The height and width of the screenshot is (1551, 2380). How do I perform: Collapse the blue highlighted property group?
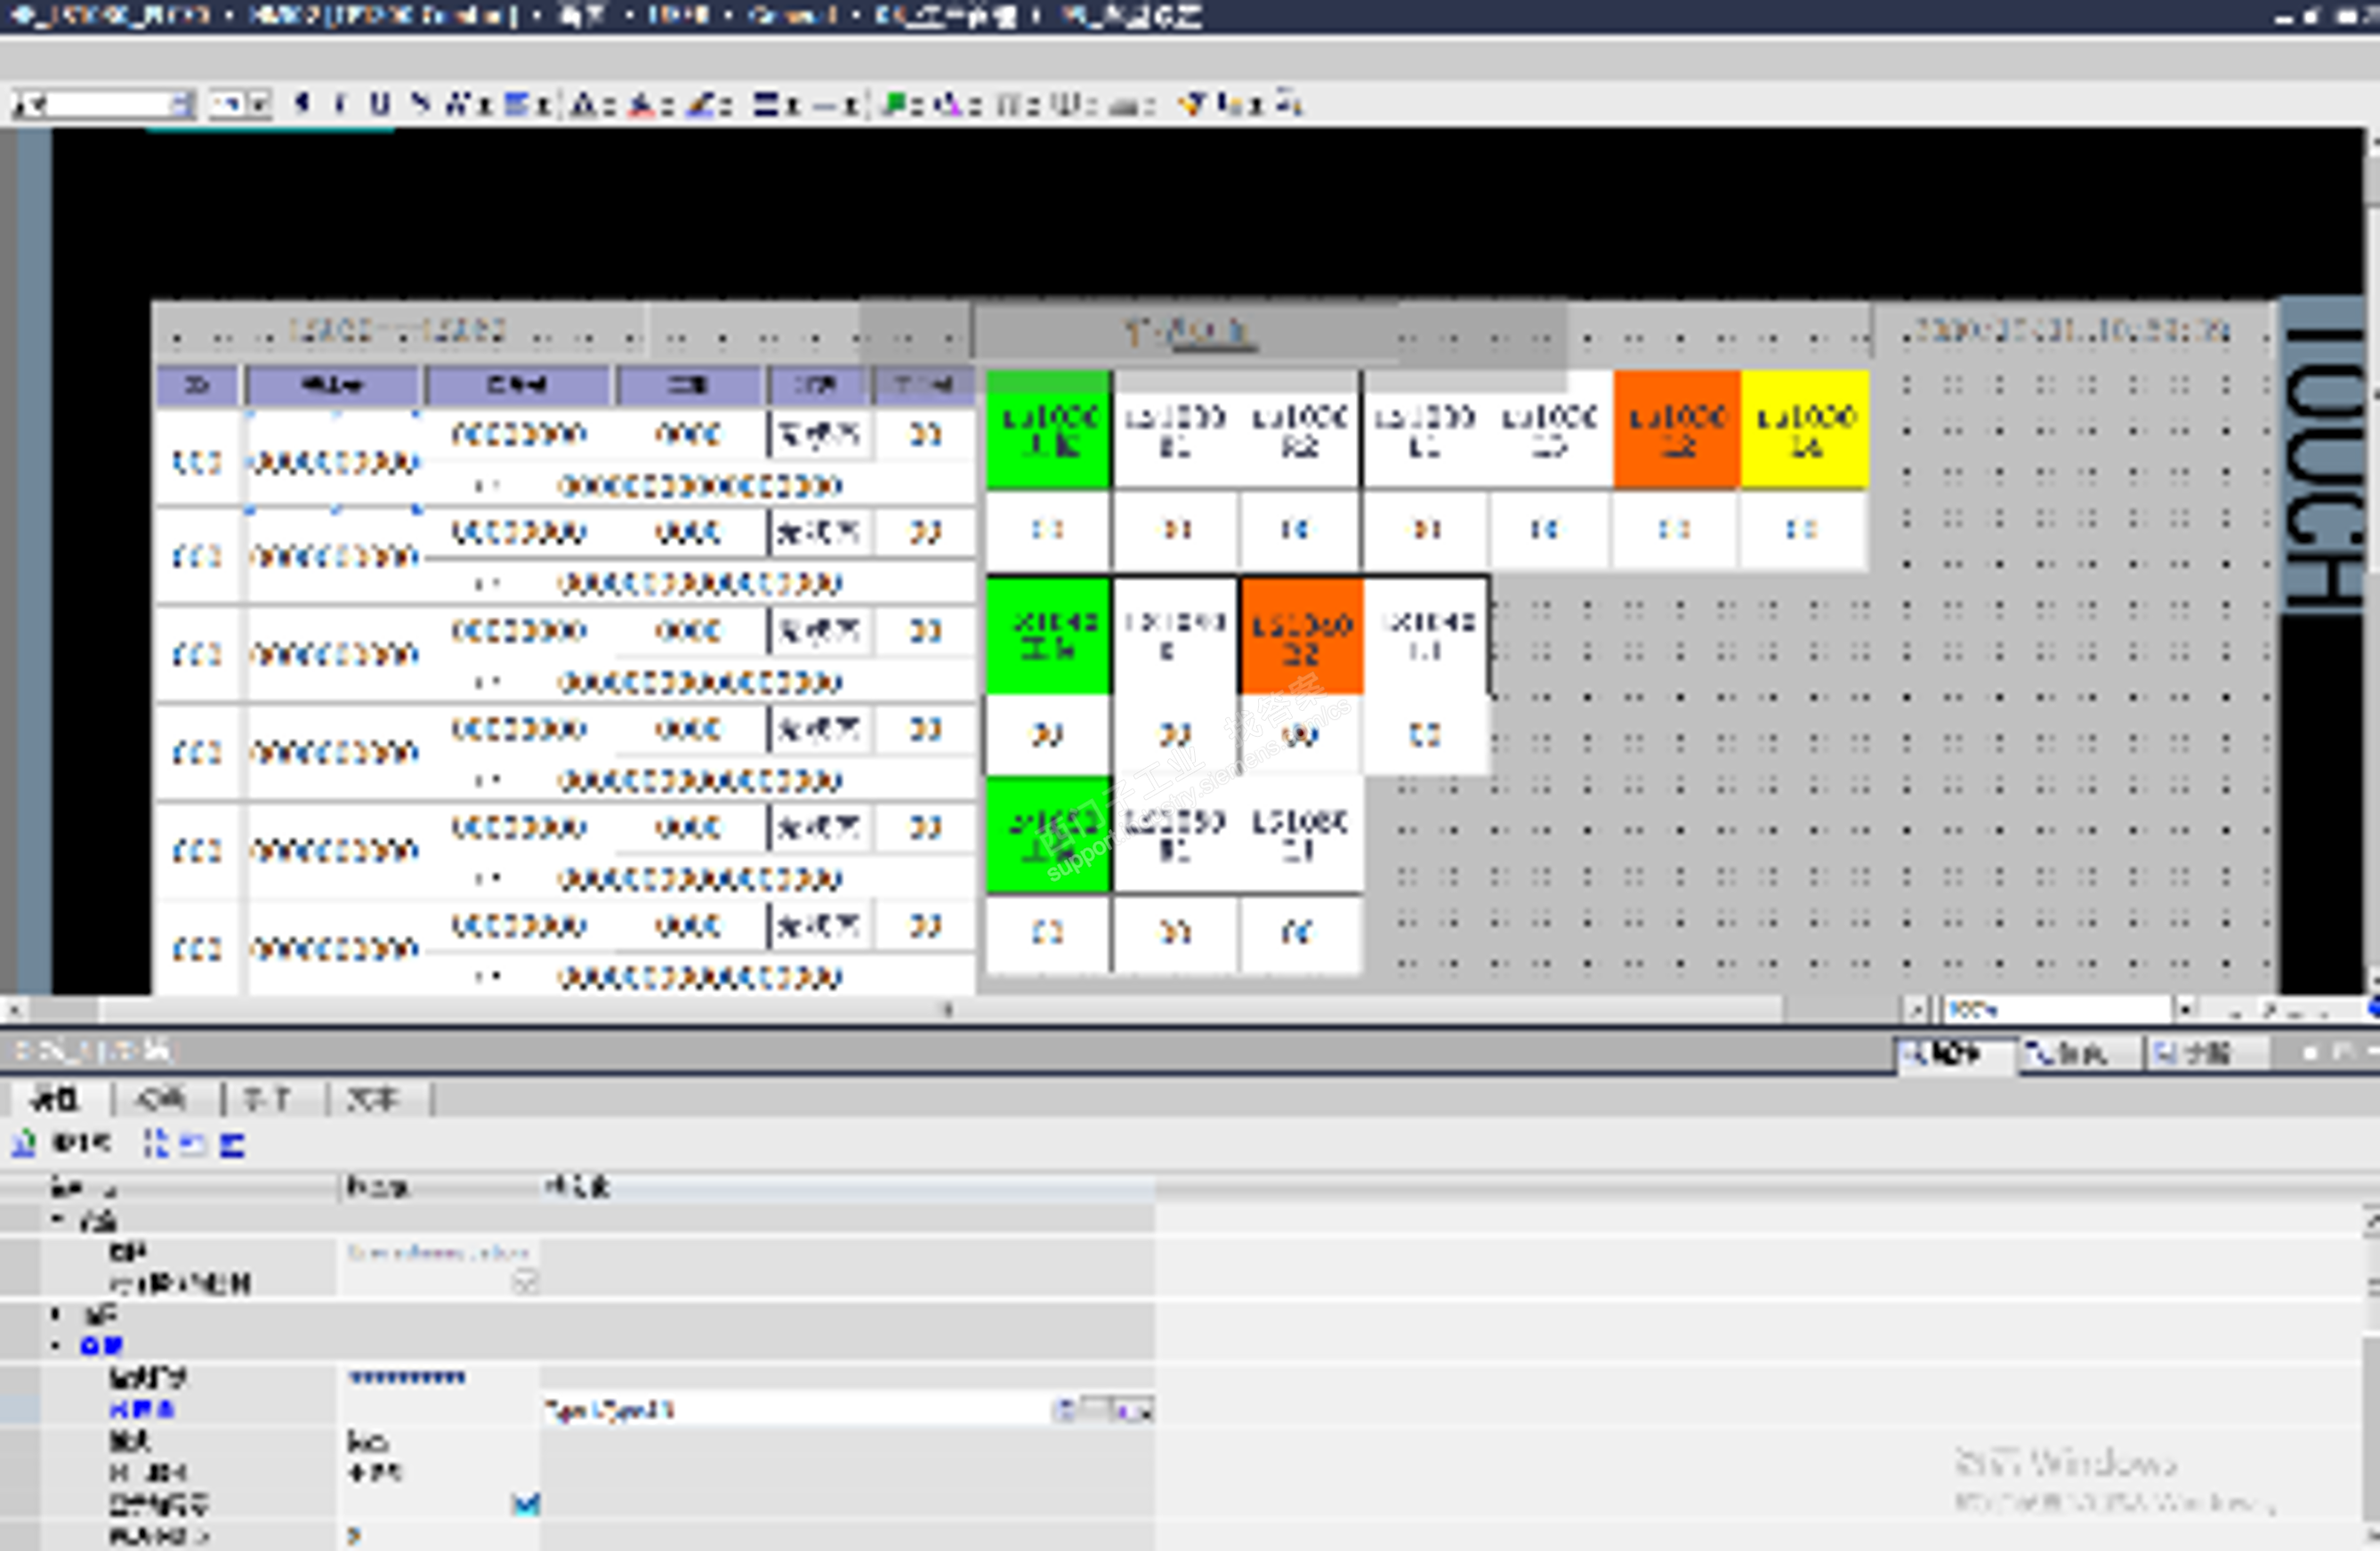pos(56,1346)
